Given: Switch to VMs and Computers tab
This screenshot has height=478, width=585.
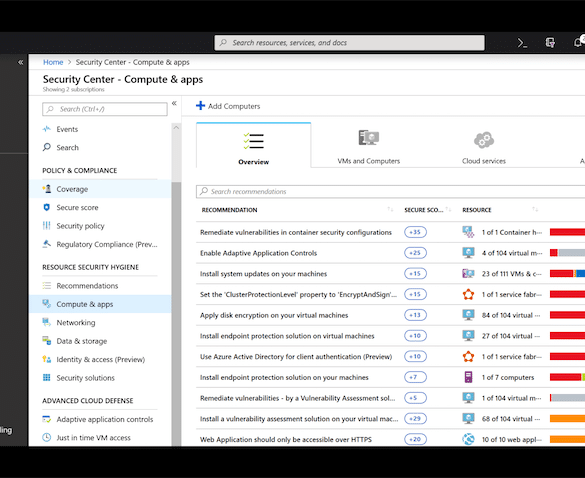Looking at the screenshot, I should (x=369, y=145).
